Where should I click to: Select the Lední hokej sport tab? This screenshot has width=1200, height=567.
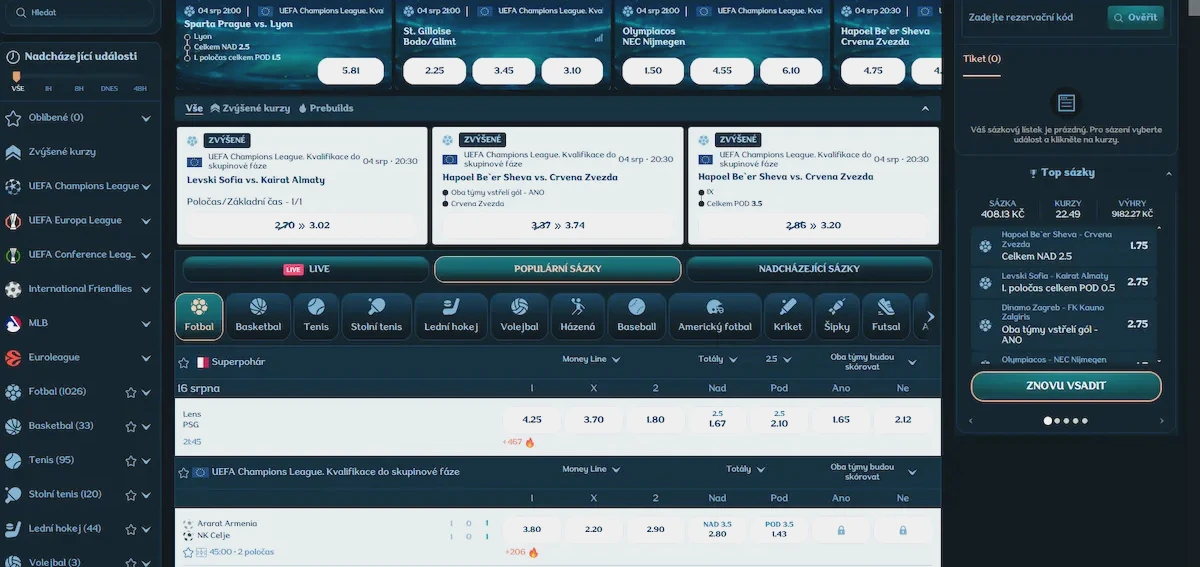(x=449, y=315)
